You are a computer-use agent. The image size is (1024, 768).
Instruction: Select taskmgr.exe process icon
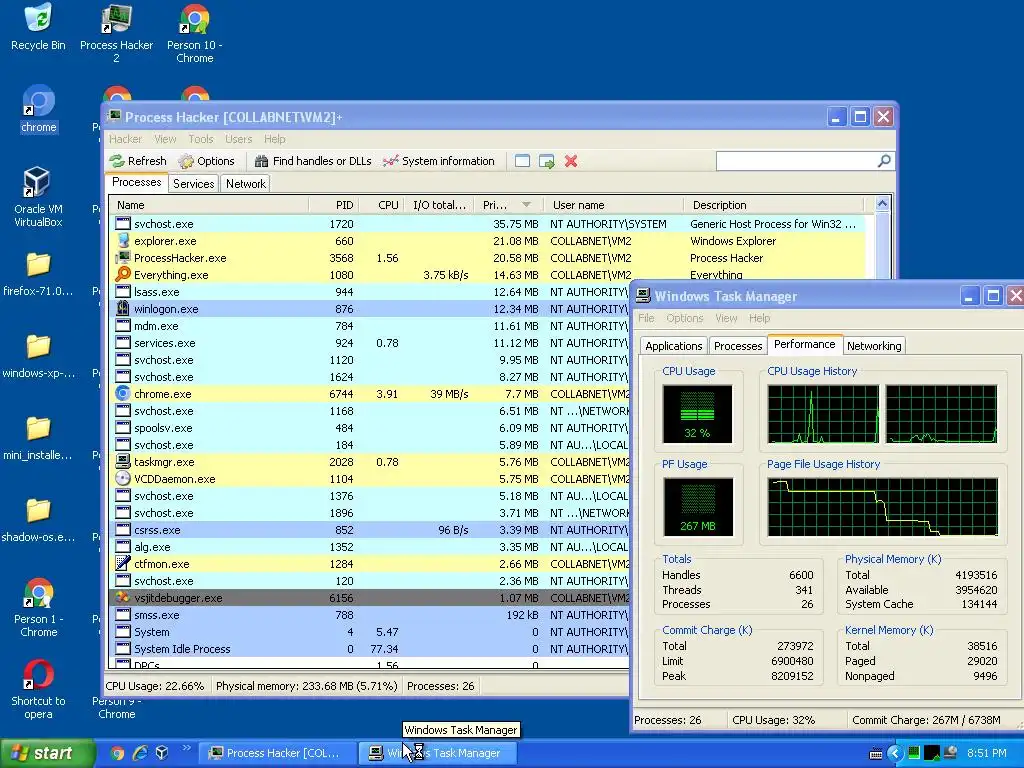123,461
